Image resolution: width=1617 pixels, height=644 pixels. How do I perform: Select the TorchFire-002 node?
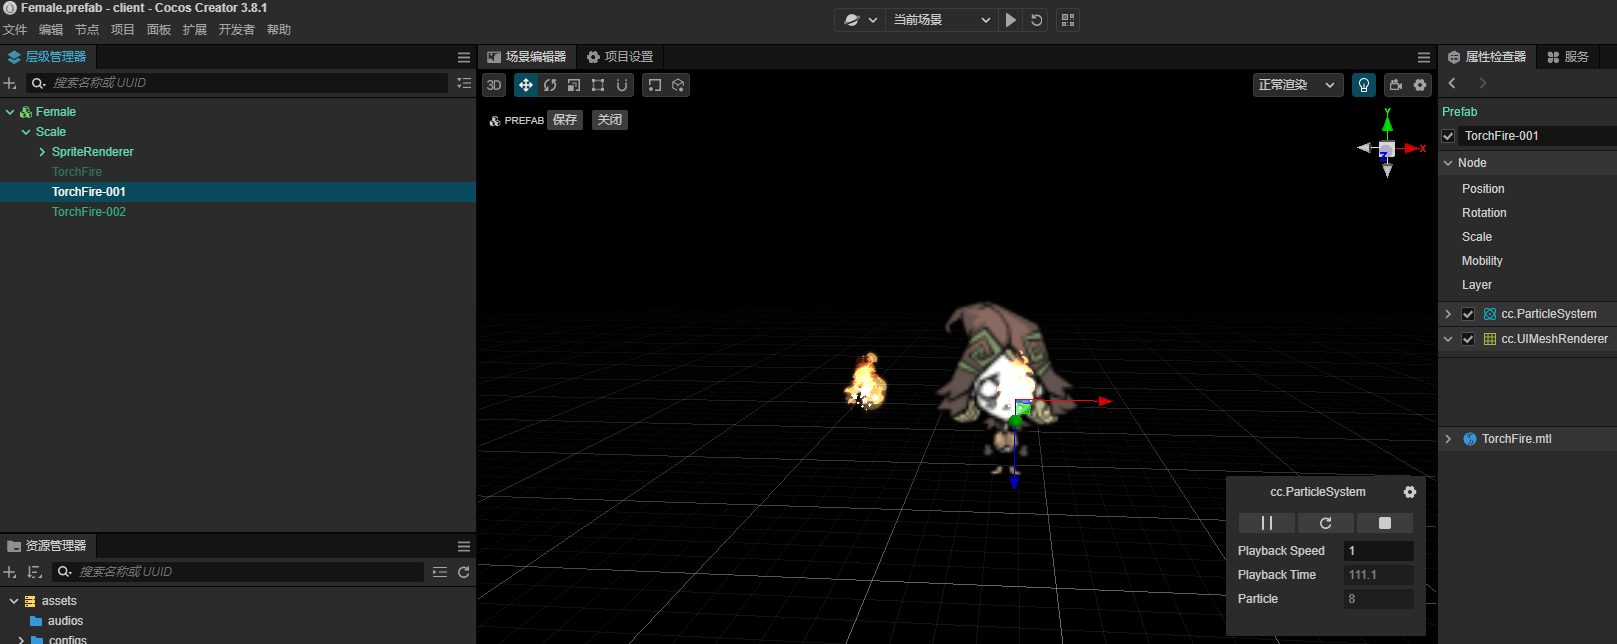[x=89, y=212]
